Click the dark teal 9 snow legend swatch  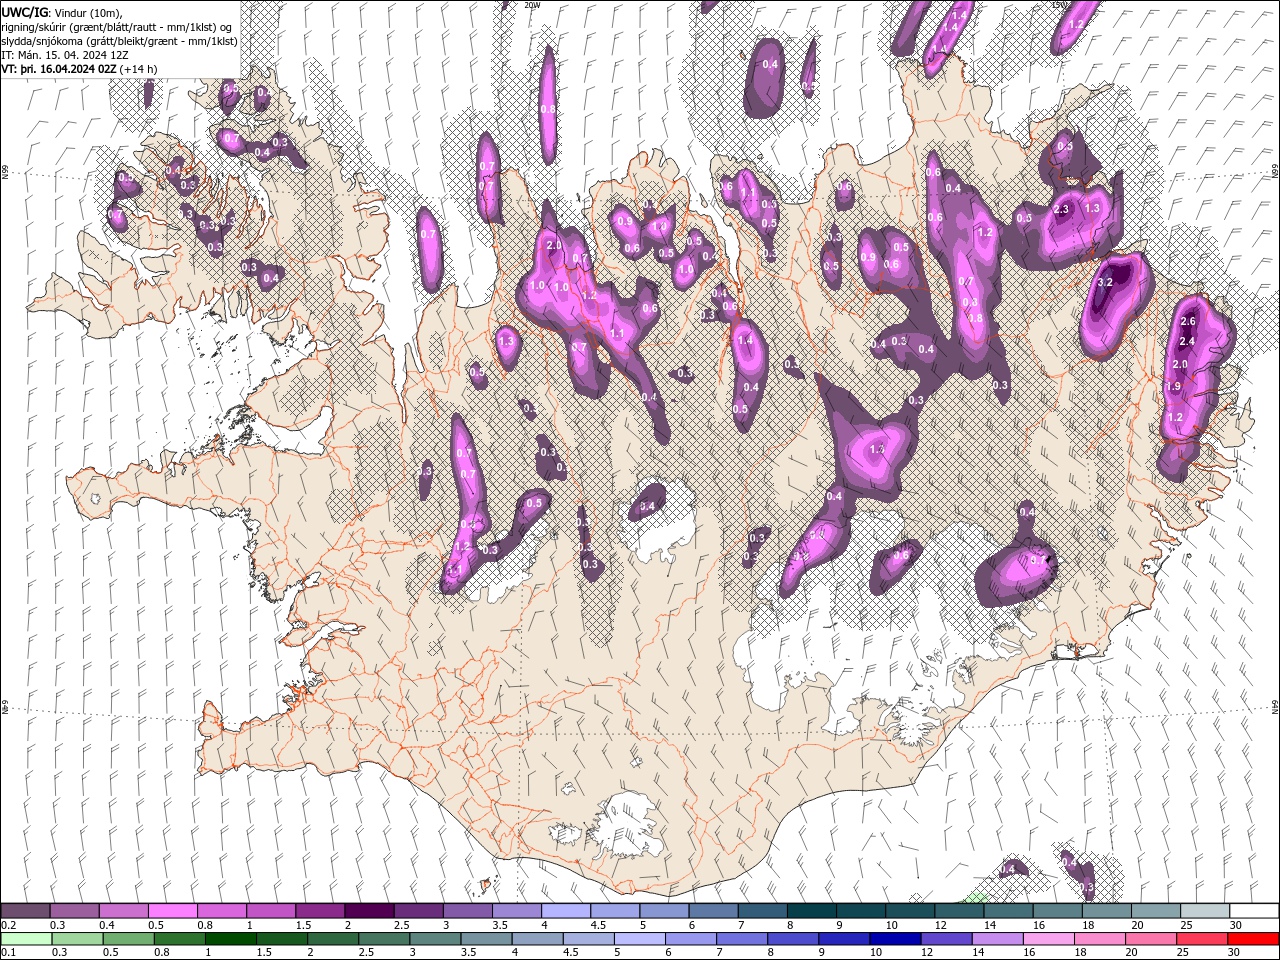(x=860, y=911)
